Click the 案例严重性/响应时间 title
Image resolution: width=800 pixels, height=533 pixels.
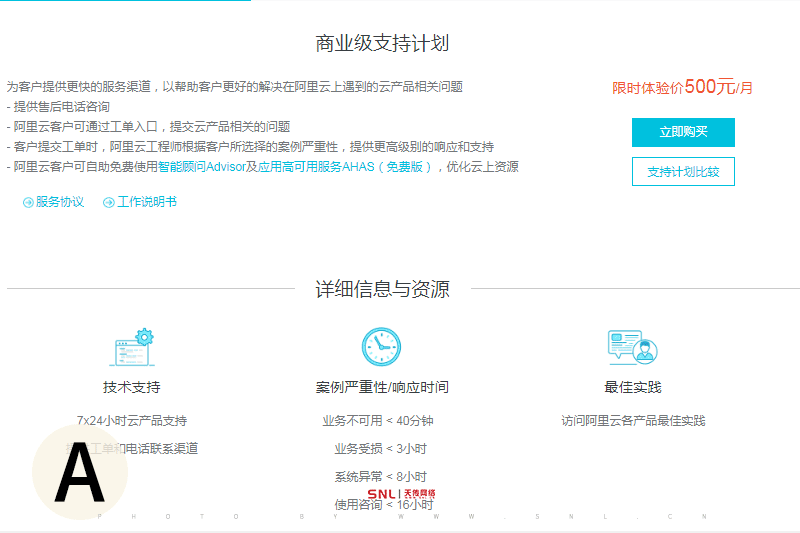(x=382, y=387)
